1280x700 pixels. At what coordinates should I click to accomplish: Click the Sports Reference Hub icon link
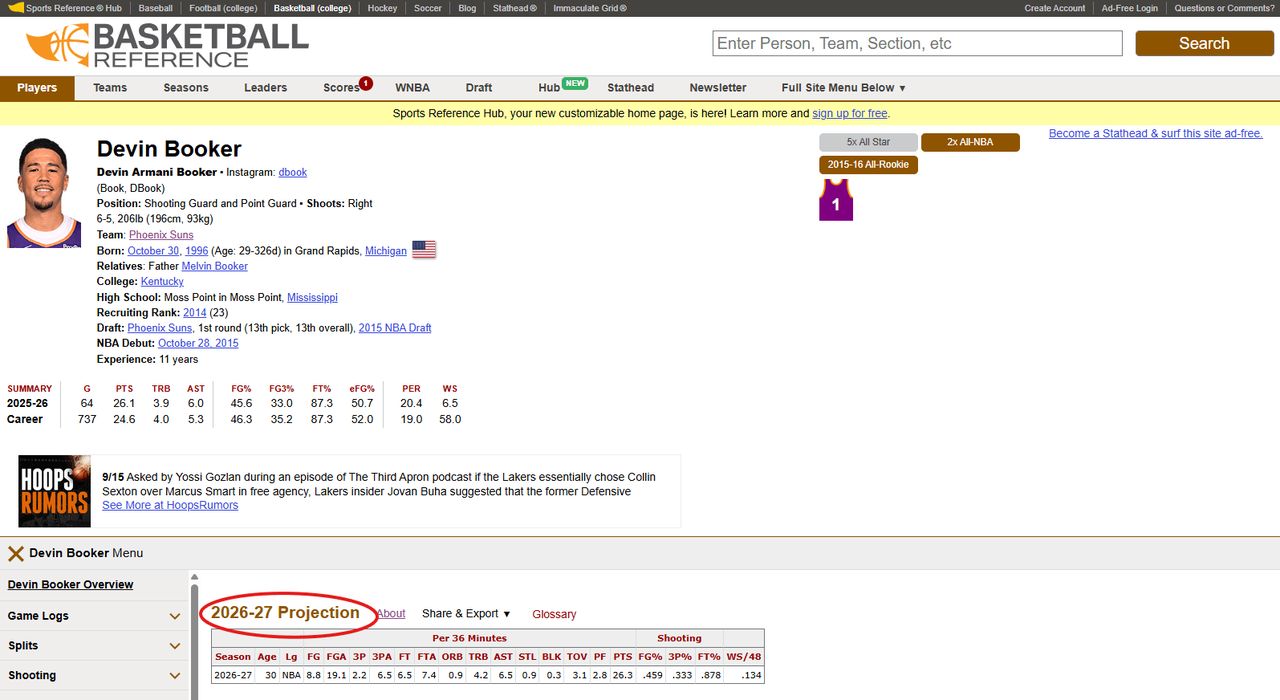click(66, 8)
